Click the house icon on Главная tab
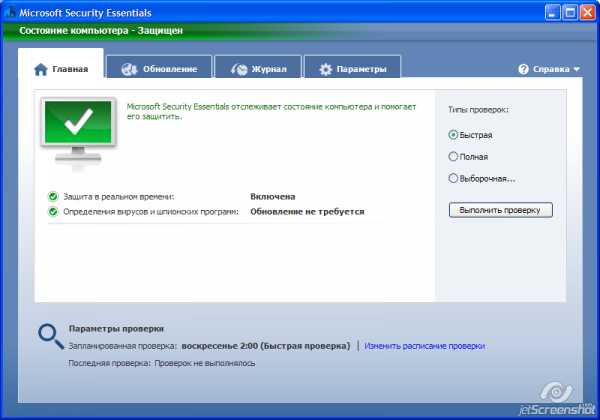The height and width of the screenshot is (420, 600). 41,69
